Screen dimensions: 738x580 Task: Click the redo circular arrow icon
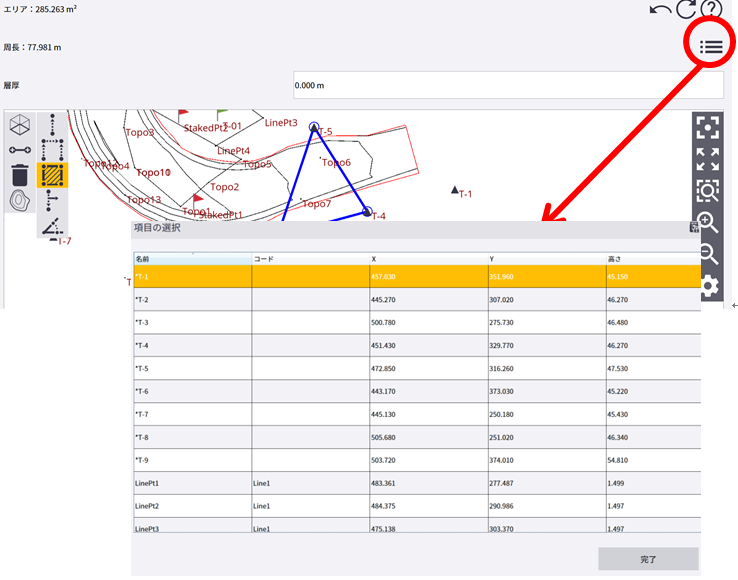tap(686, 10)
